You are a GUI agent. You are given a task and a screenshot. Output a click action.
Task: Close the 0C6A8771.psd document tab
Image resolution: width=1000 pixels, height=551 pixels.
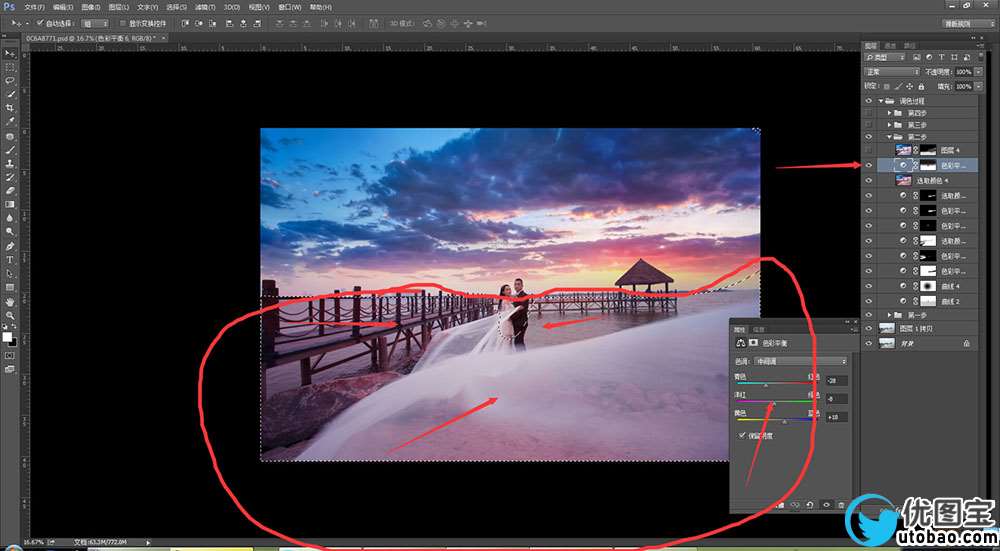165,38
